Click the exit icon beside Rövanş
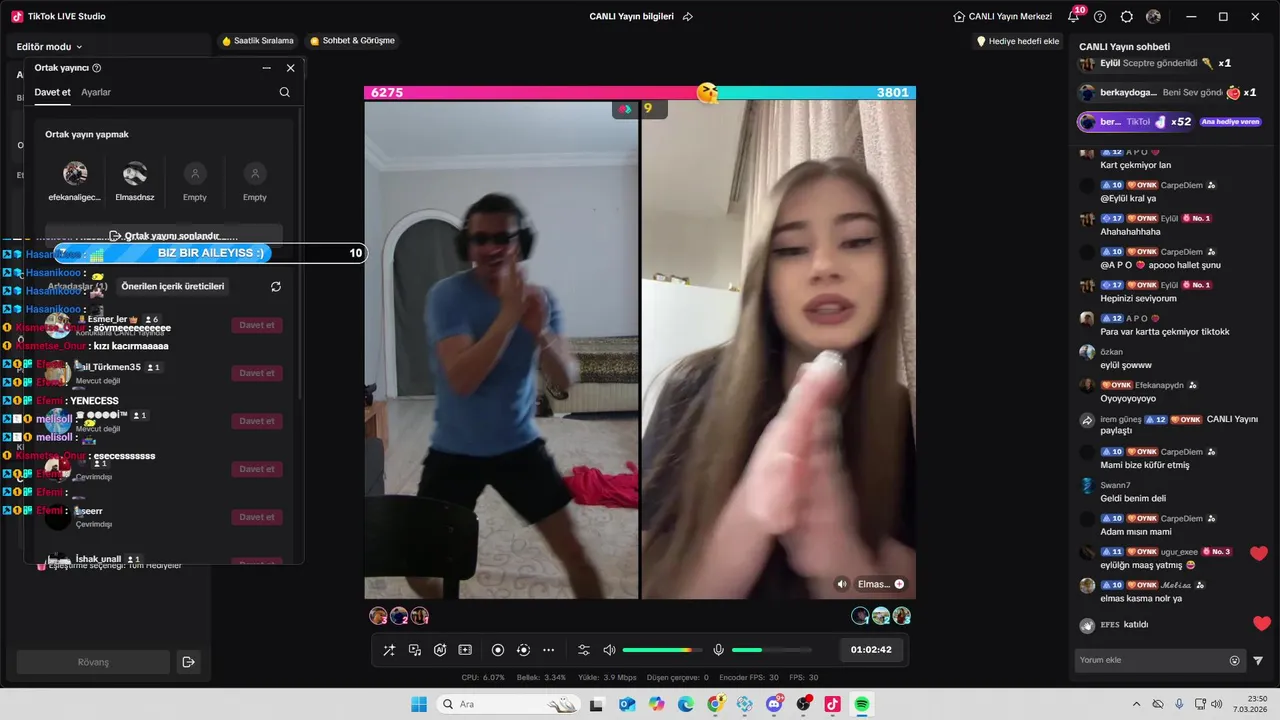Screen dimensions: 1280x720 [188, 662]
